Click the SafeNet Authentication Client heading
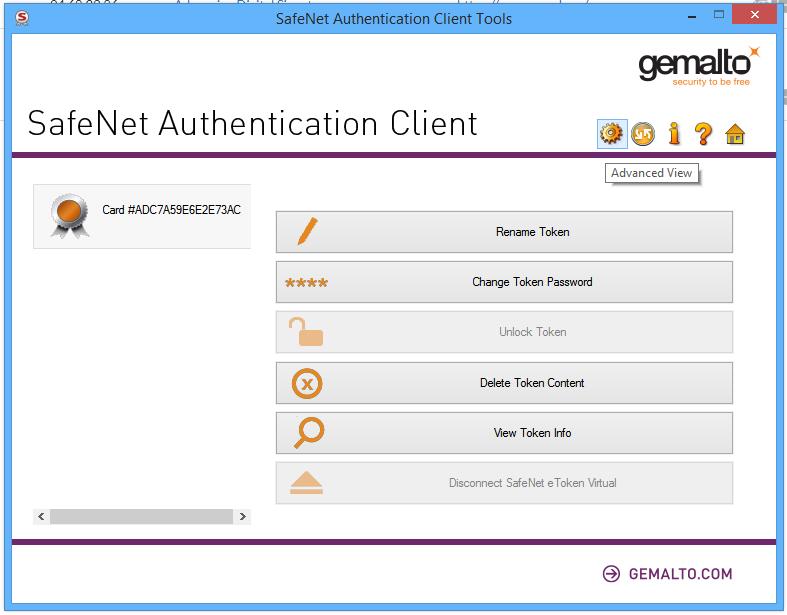Viewport: 787px width, 615px height. click(x=252, y=124)
